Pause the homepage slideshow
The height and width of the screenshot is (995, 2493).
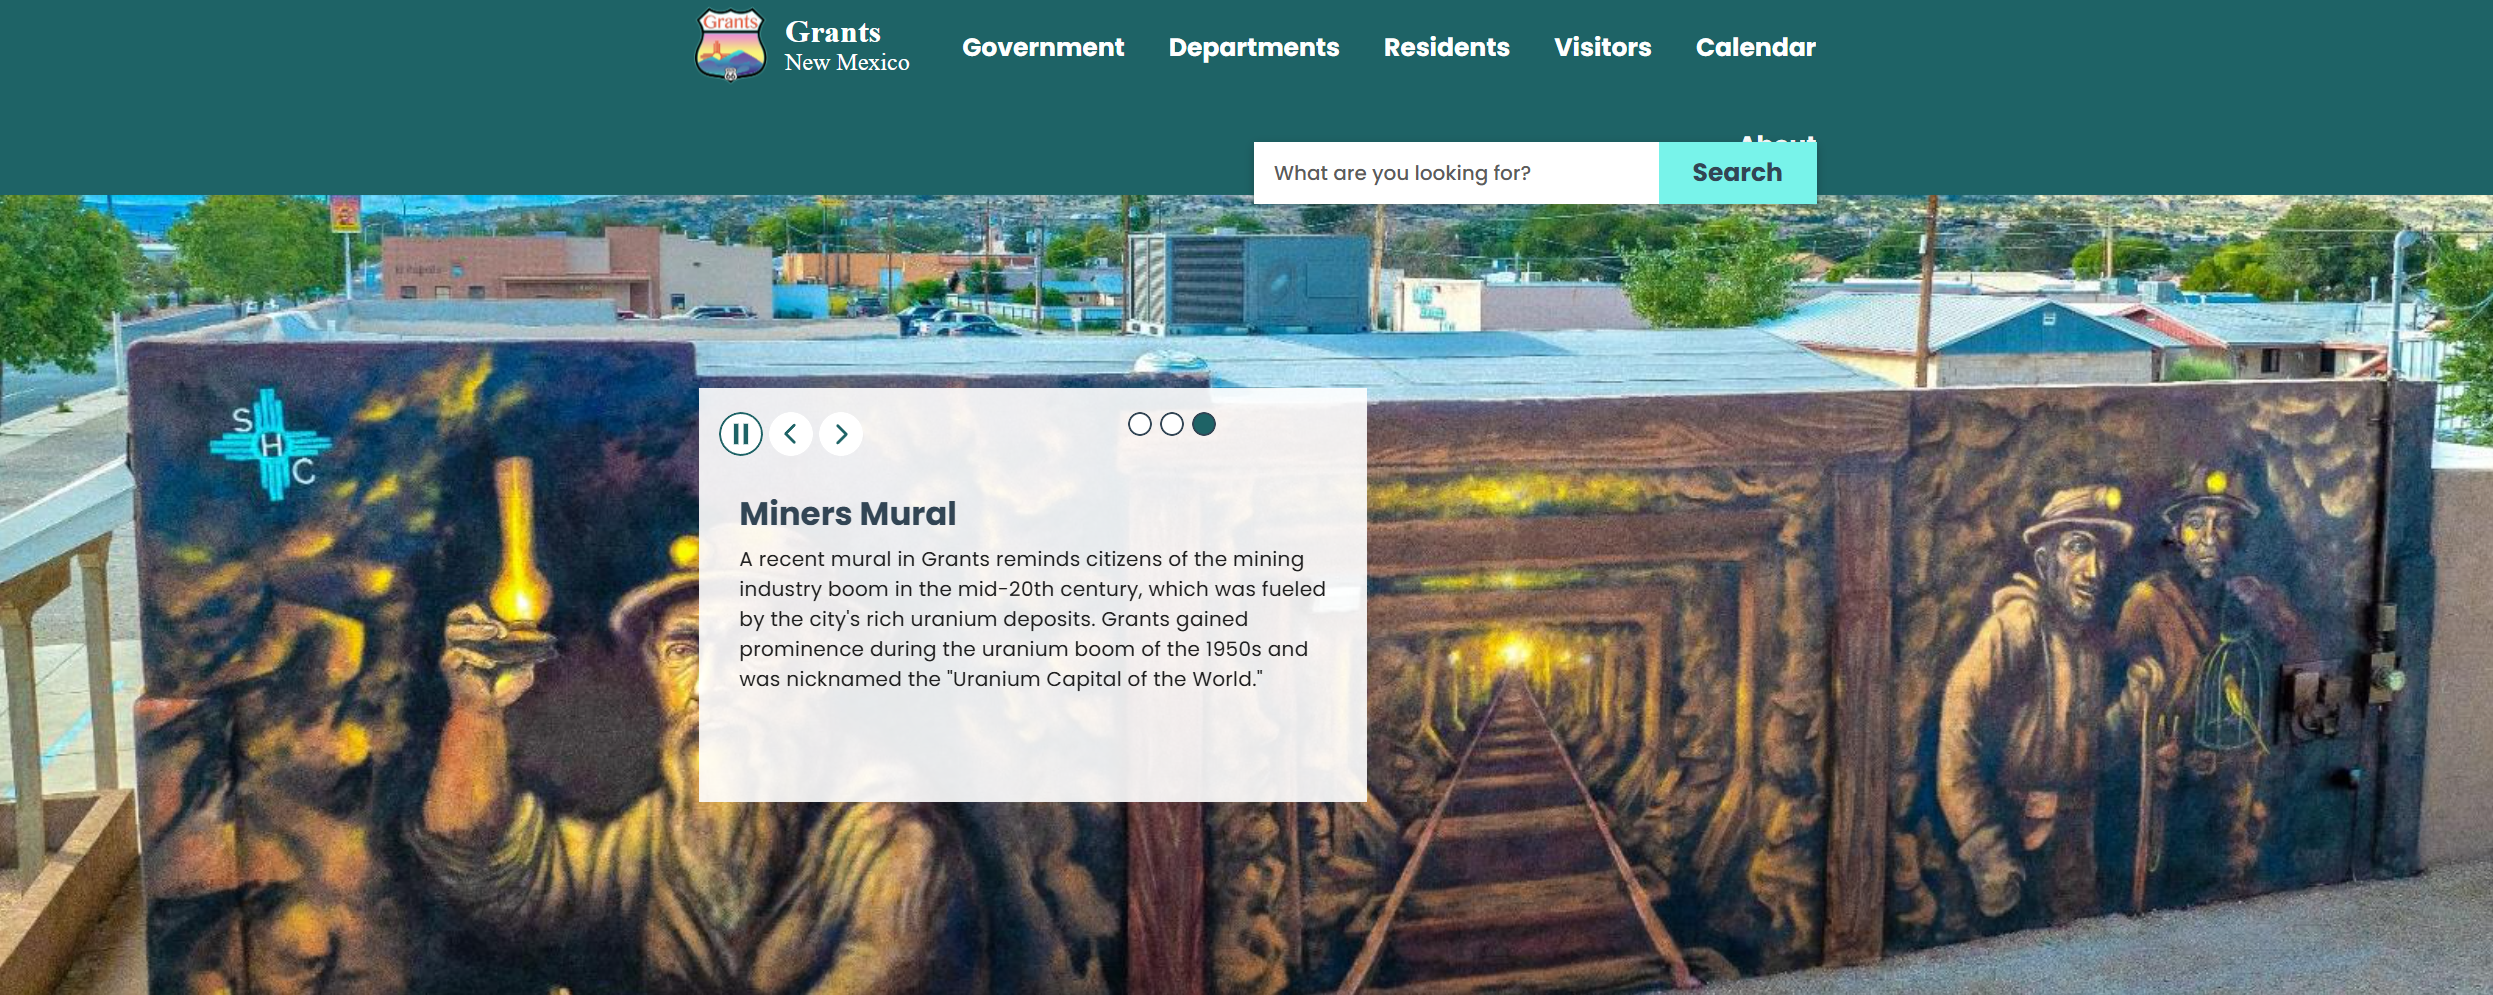coord(741,434)
